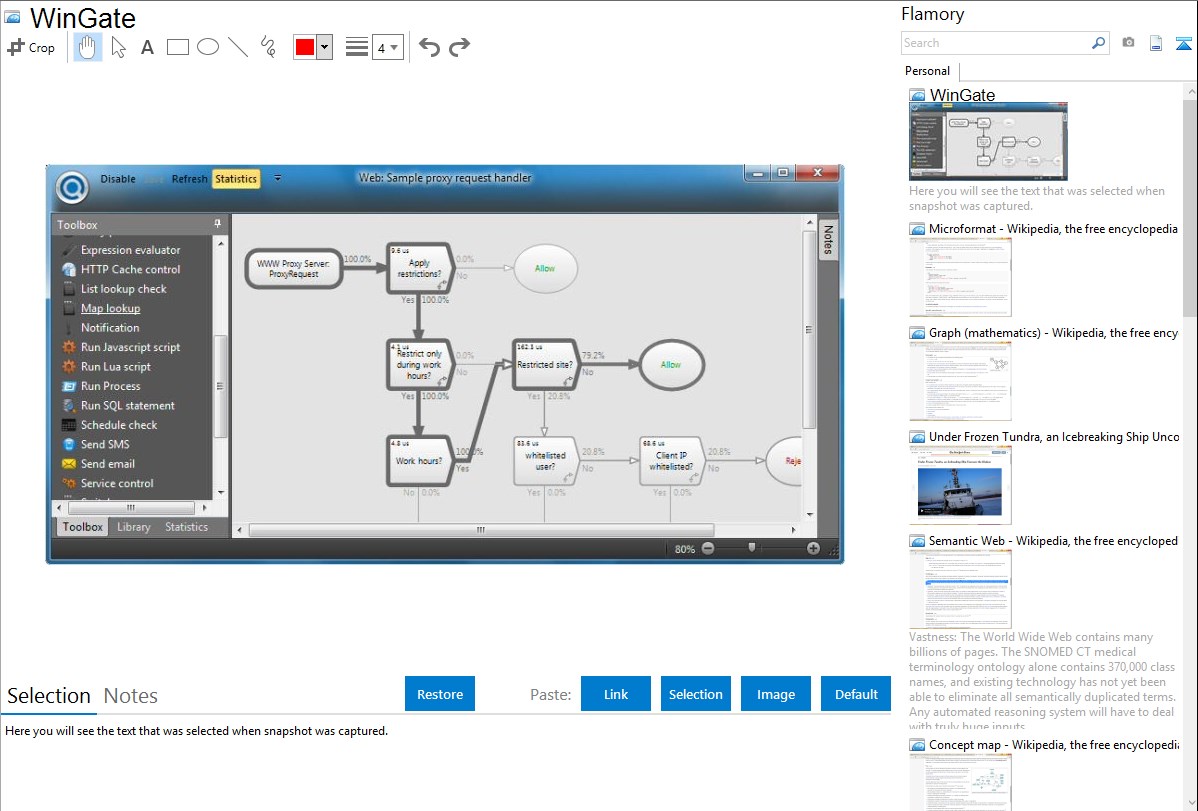Image resolution: width=1198 pixels, height=811 pixels.
Task: Click the line thickness icon
Action: click(356, 47)
